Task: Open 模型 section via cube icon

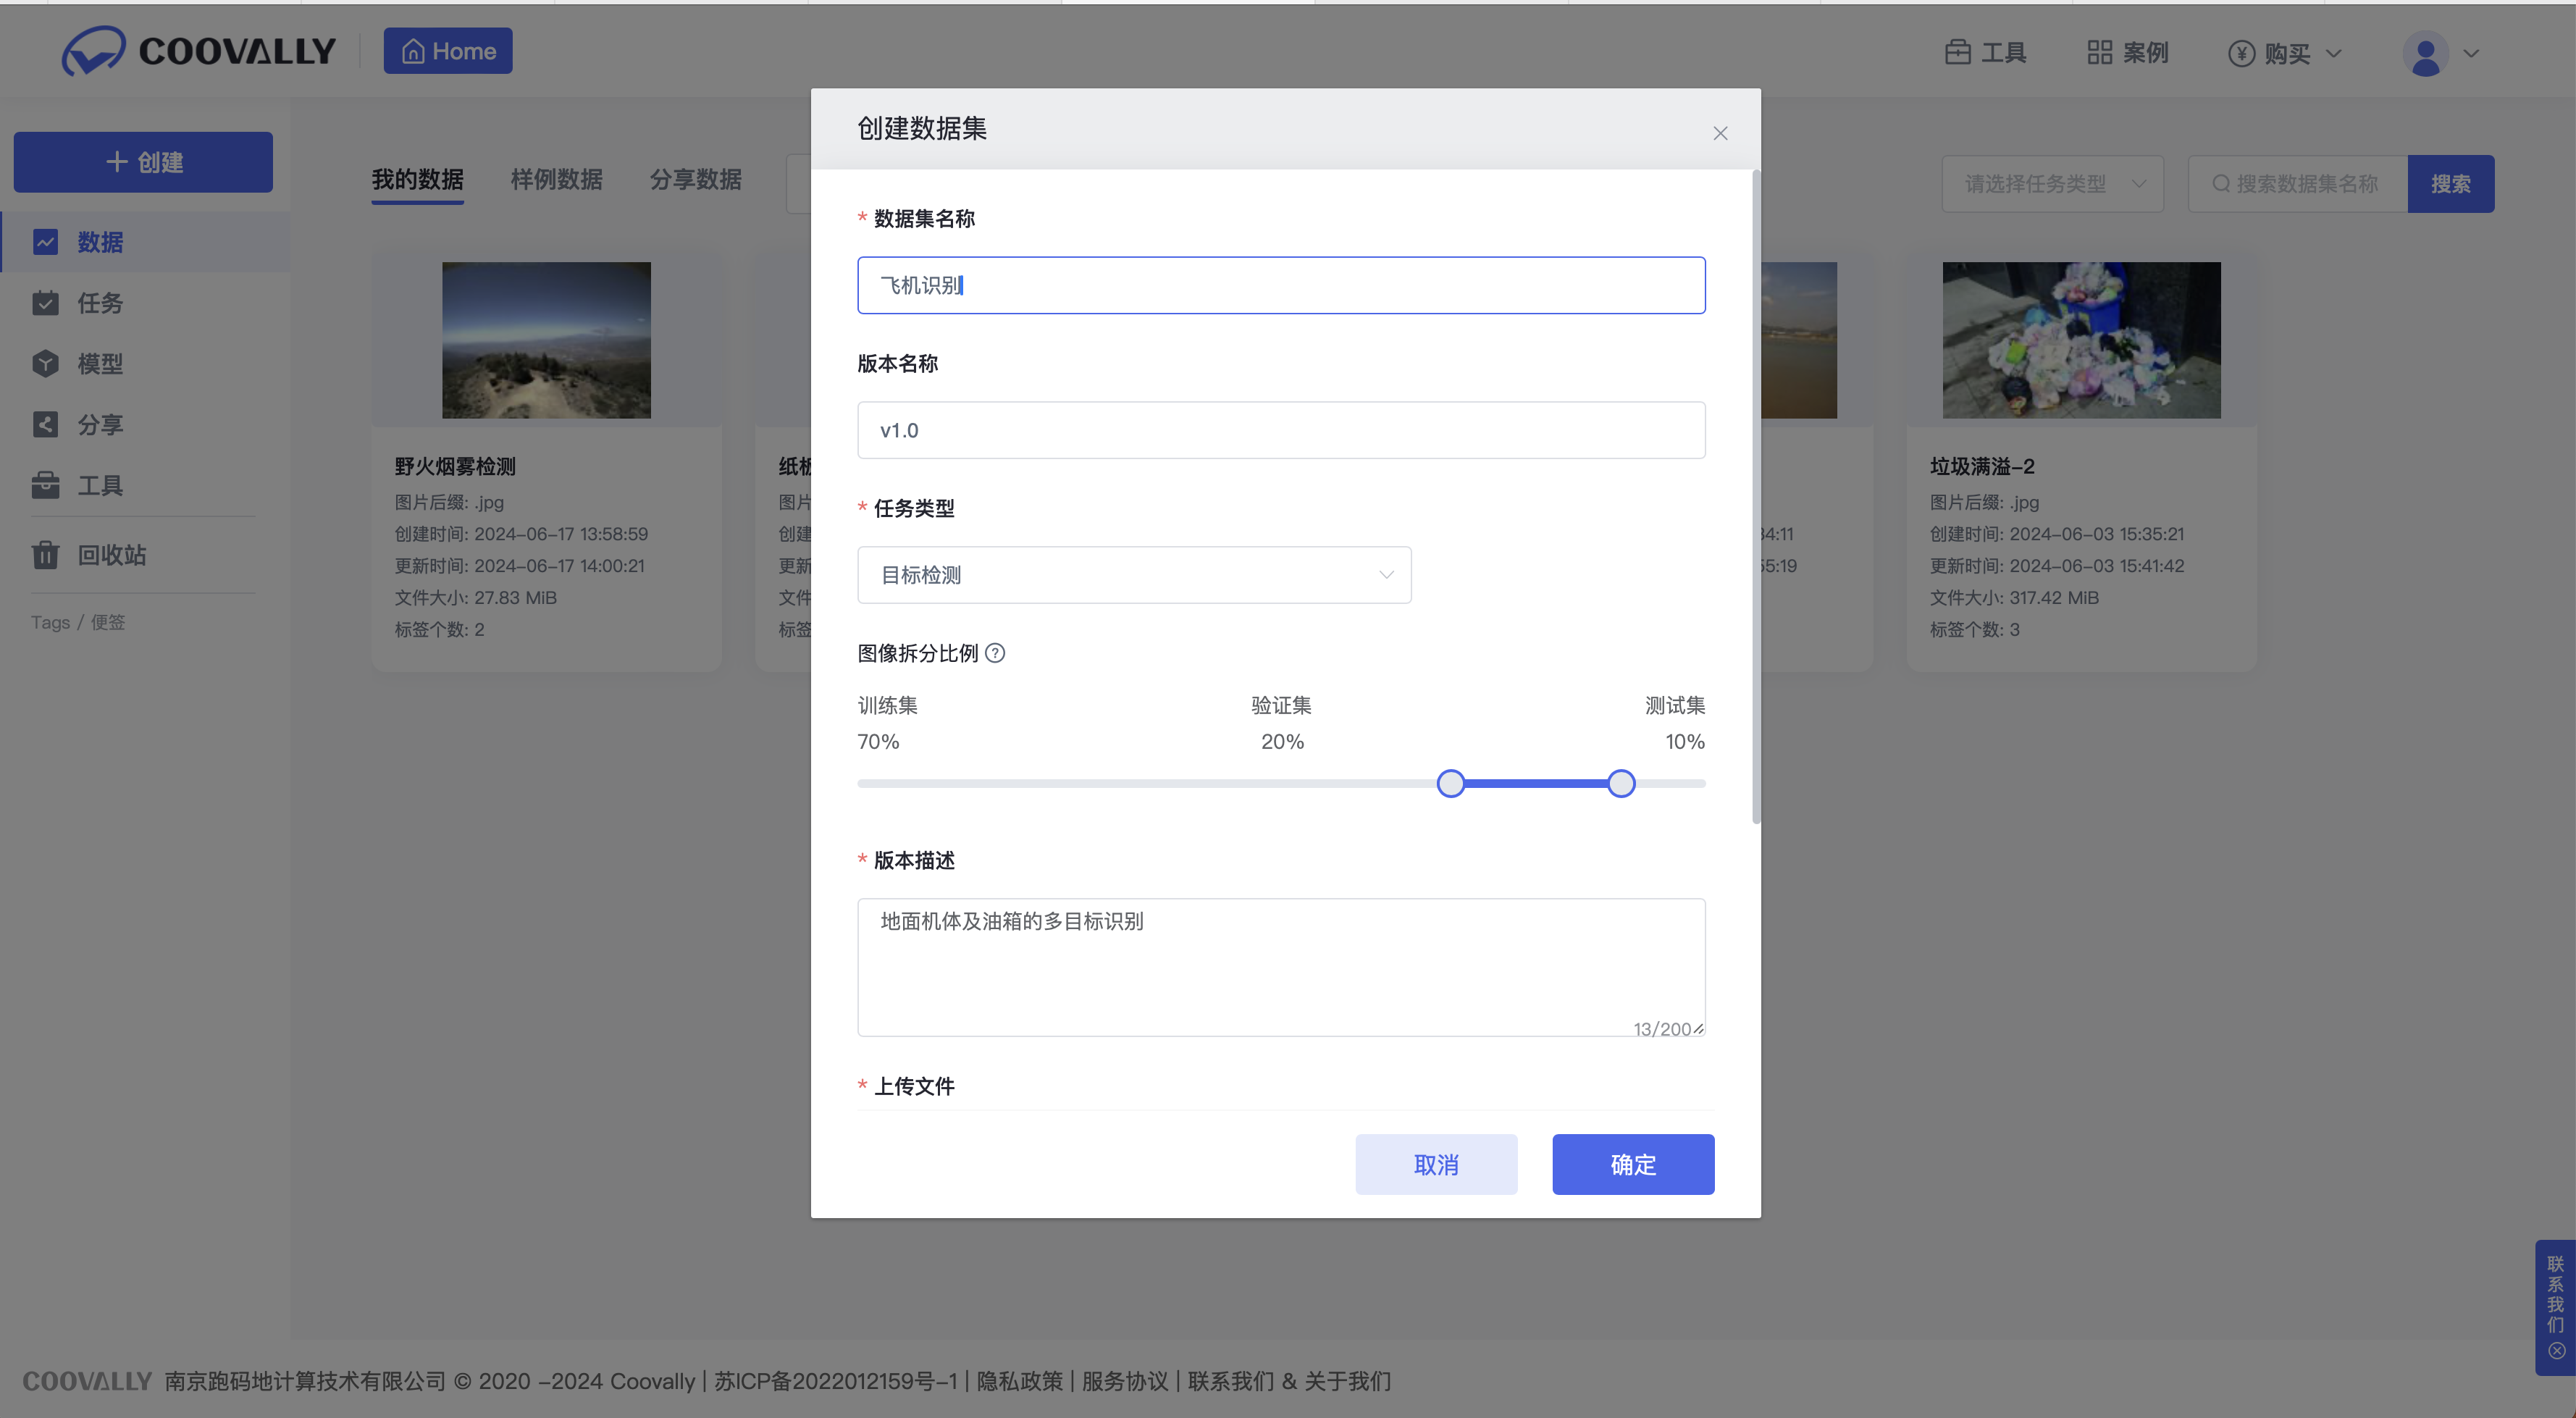Action: point(45,364)
